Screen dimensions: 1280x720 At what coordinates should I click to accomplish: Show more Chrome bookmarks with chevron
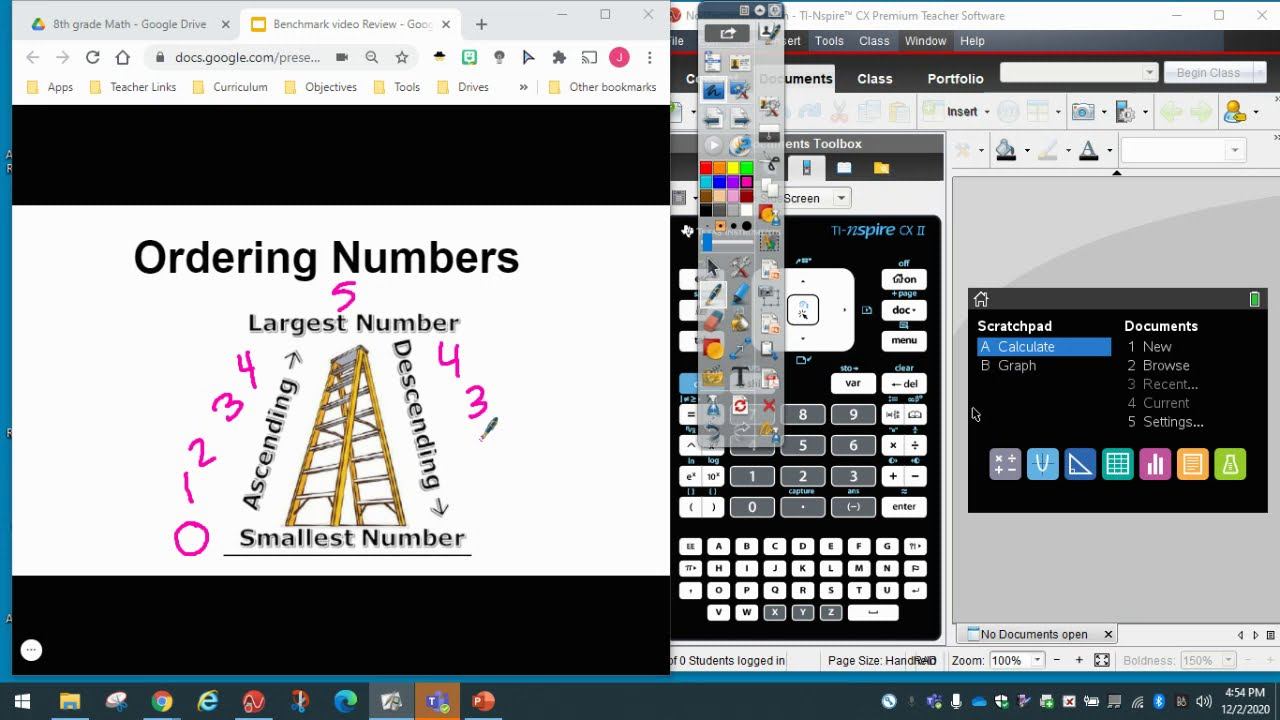pyautogui.click(x=523, y=87)
